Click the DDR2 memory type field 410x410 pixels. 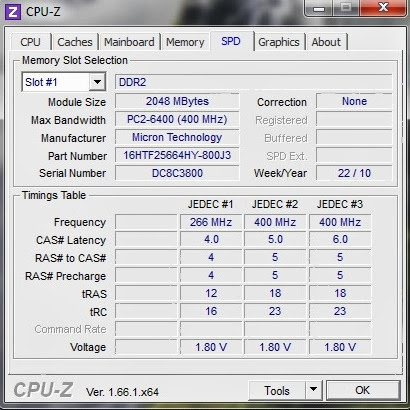tap(253, 82)
